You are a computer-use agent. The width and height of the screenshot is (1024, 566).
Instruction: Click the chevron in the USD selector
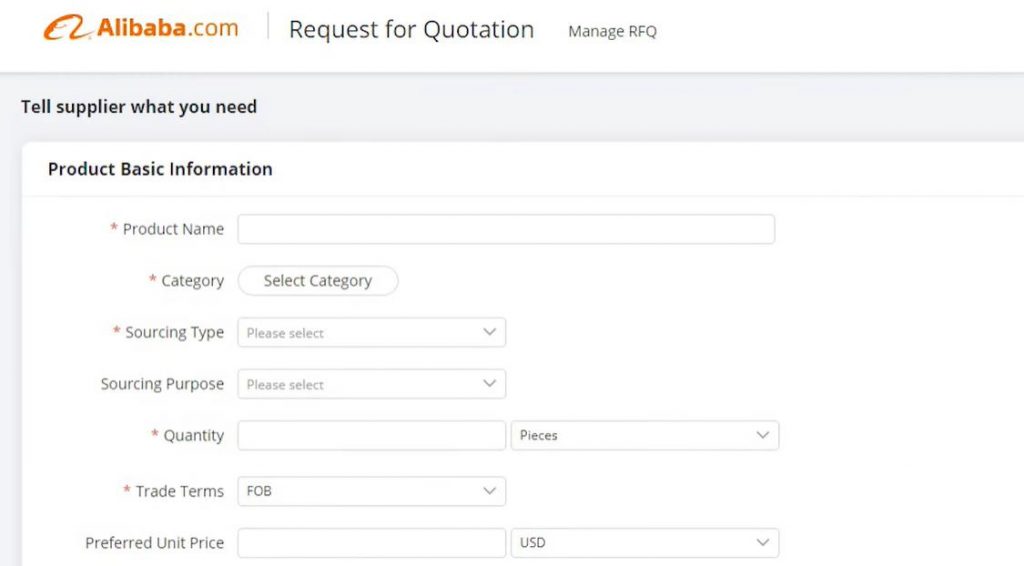[762, 543]
